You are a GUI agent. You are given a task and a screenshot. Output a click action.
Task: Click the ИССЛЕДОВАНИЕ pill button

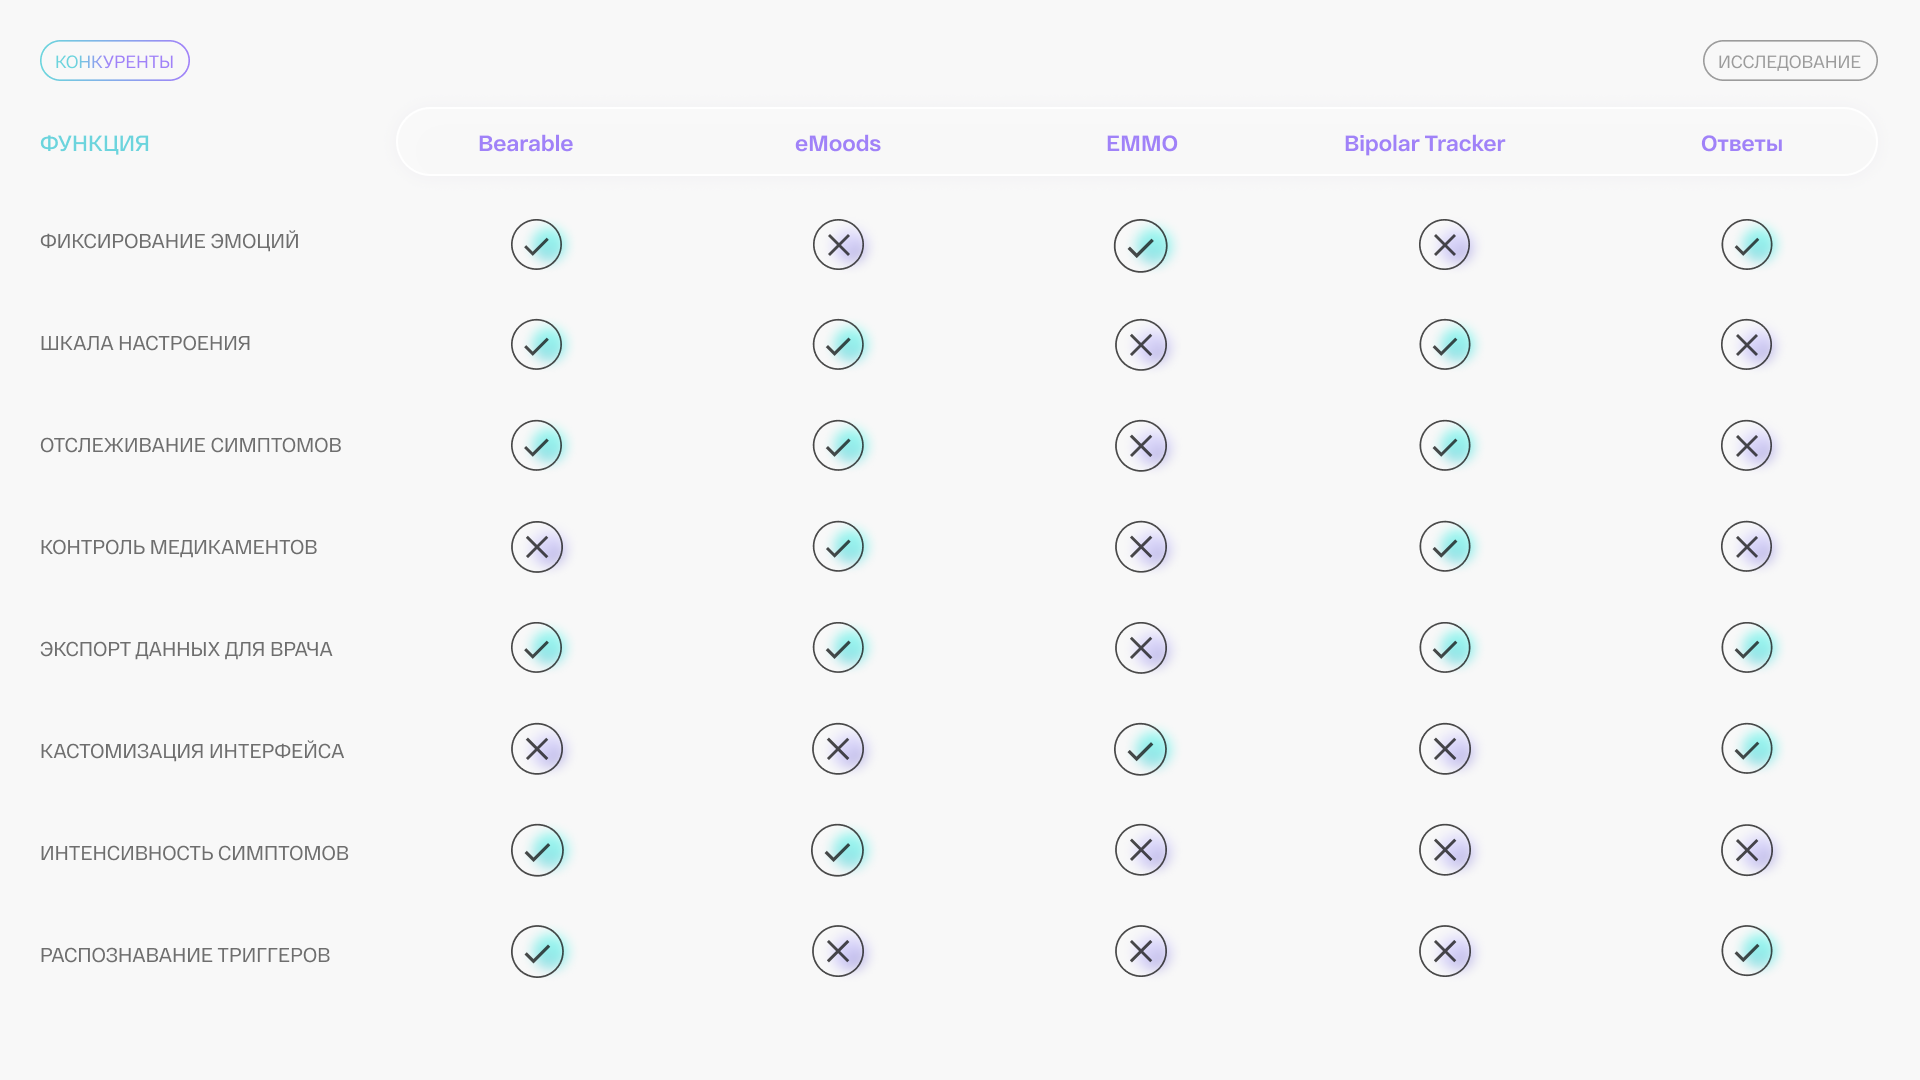click(1789, 61)
